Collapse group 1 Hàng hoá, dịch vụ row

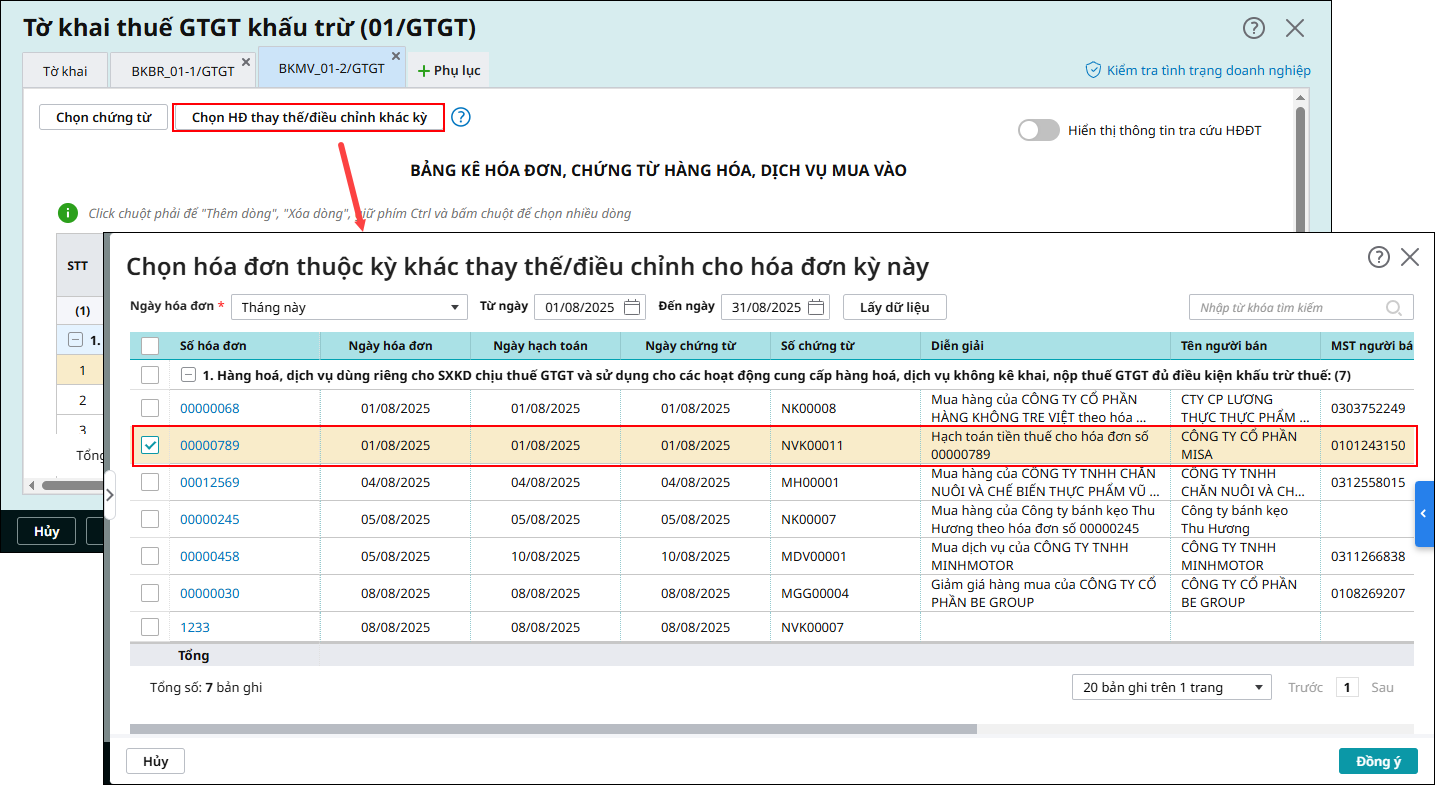coord(188,375)
